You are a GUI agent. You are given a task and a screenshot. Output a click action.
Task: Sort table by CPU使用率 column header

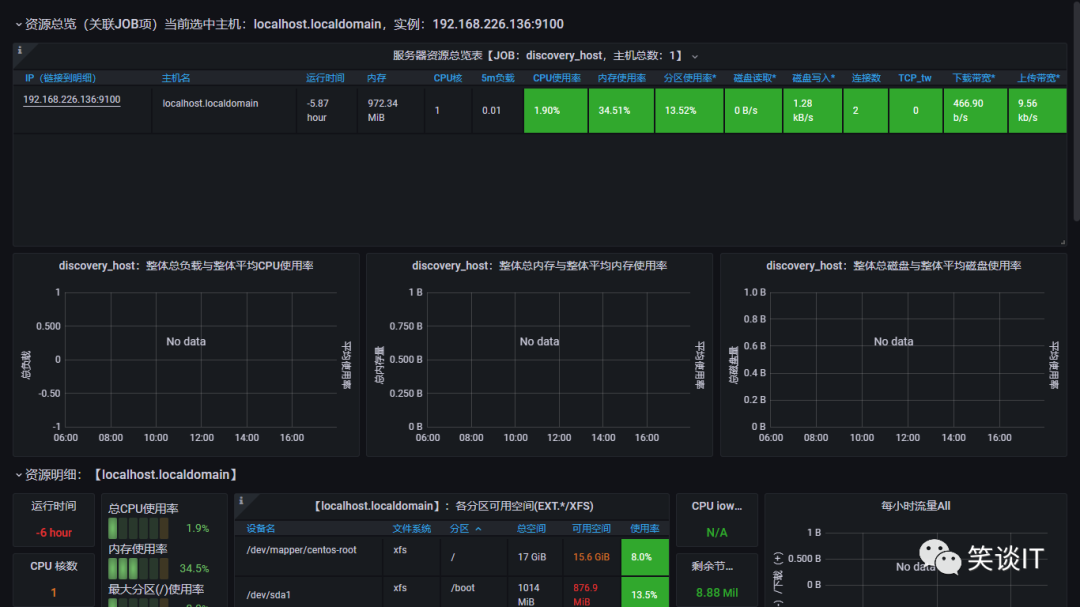[557, 78]
